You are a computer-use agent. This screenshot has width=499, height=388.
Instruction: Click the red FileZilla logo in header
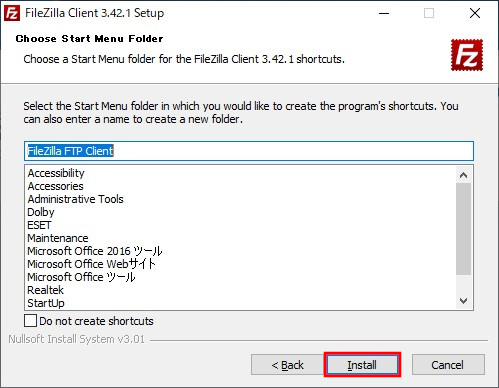pyautogui.click(x=467, y=55)
